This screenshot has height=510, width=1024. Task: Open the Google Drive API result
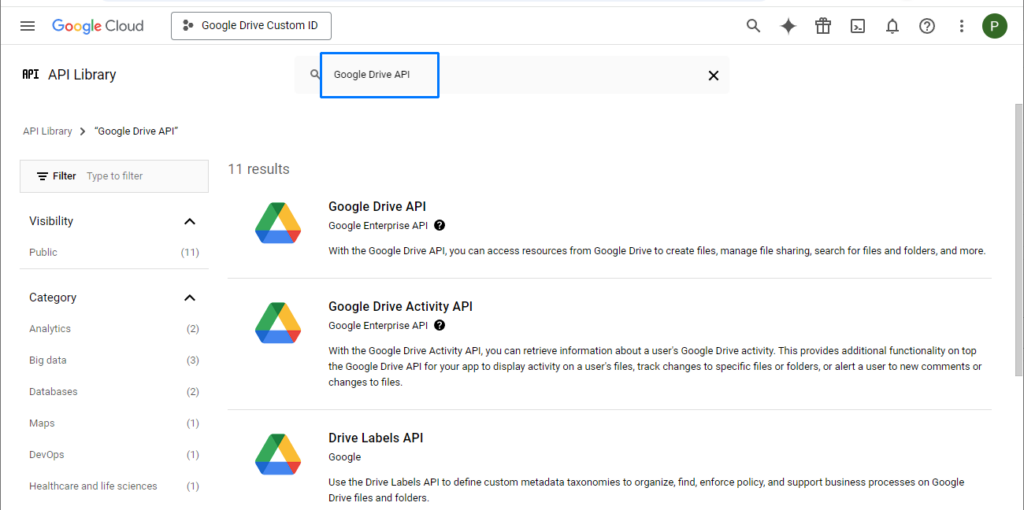point(377,206)
